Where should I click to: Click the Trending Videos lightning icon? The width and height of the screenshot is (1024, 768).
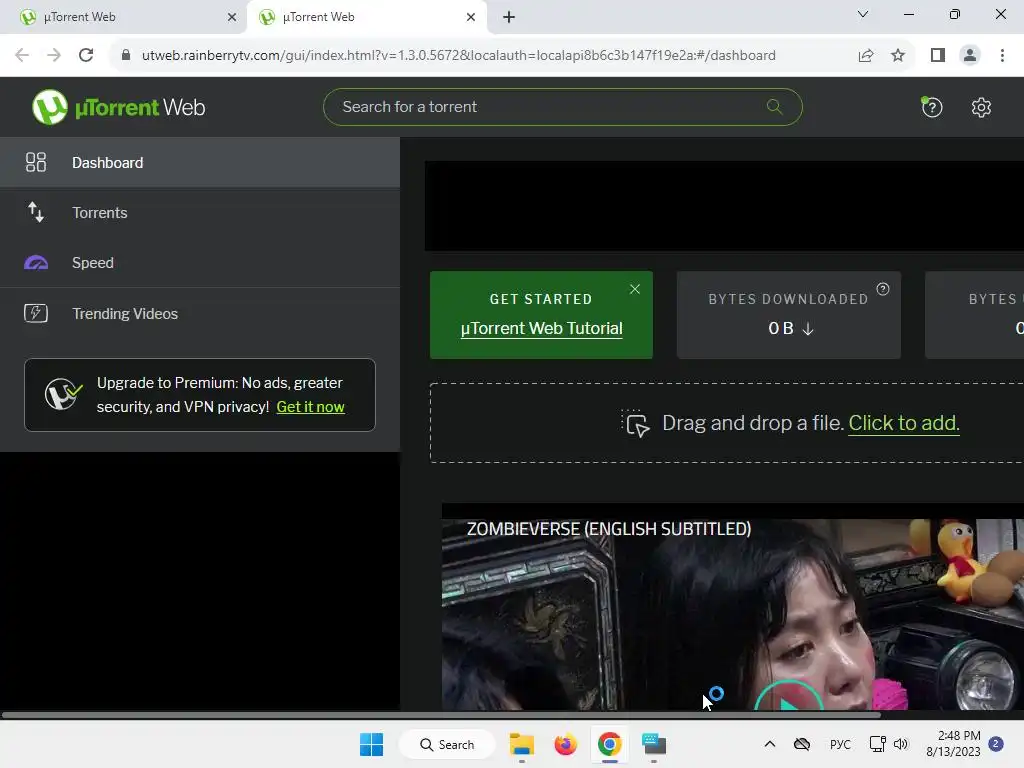click(36, 313)
